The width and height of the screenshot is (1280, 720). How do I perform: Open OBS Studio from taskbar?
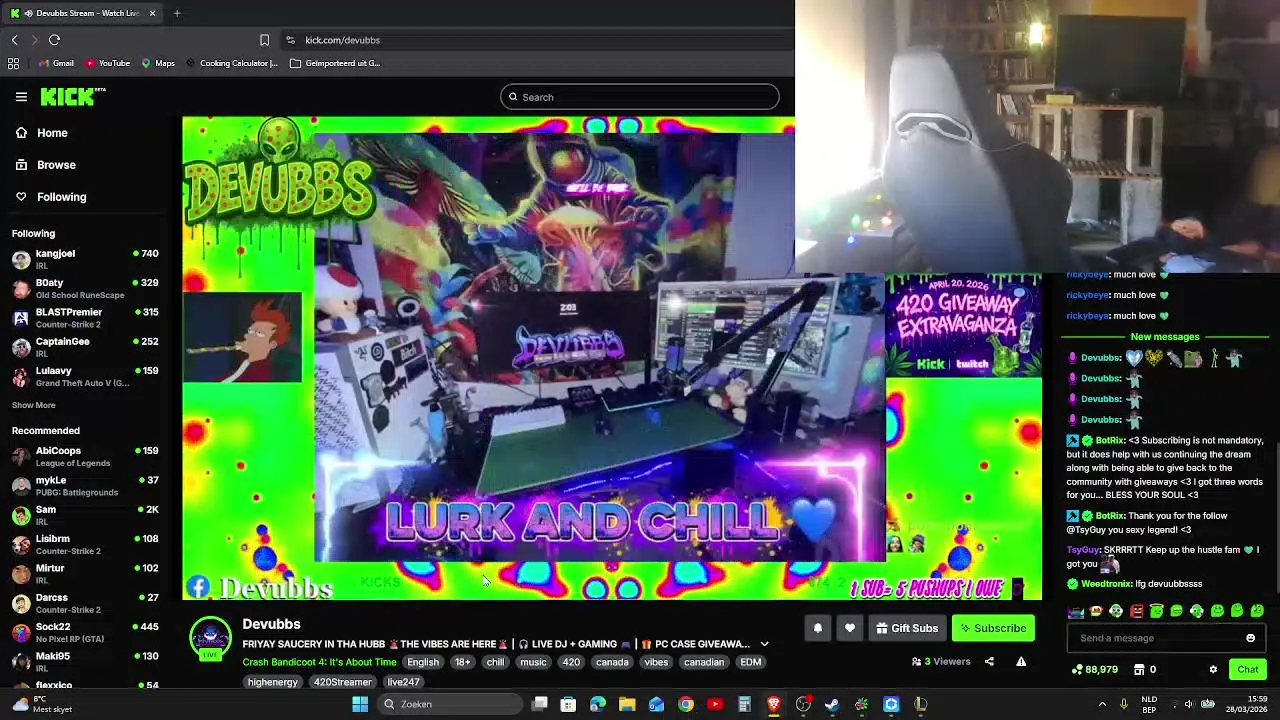pos(803,704)
